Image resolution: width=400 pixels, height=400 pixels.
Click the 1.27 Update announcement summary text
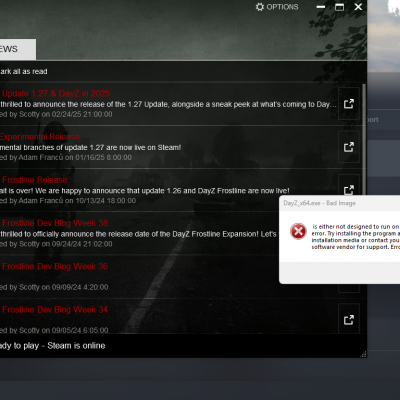[x=168, y=104]
